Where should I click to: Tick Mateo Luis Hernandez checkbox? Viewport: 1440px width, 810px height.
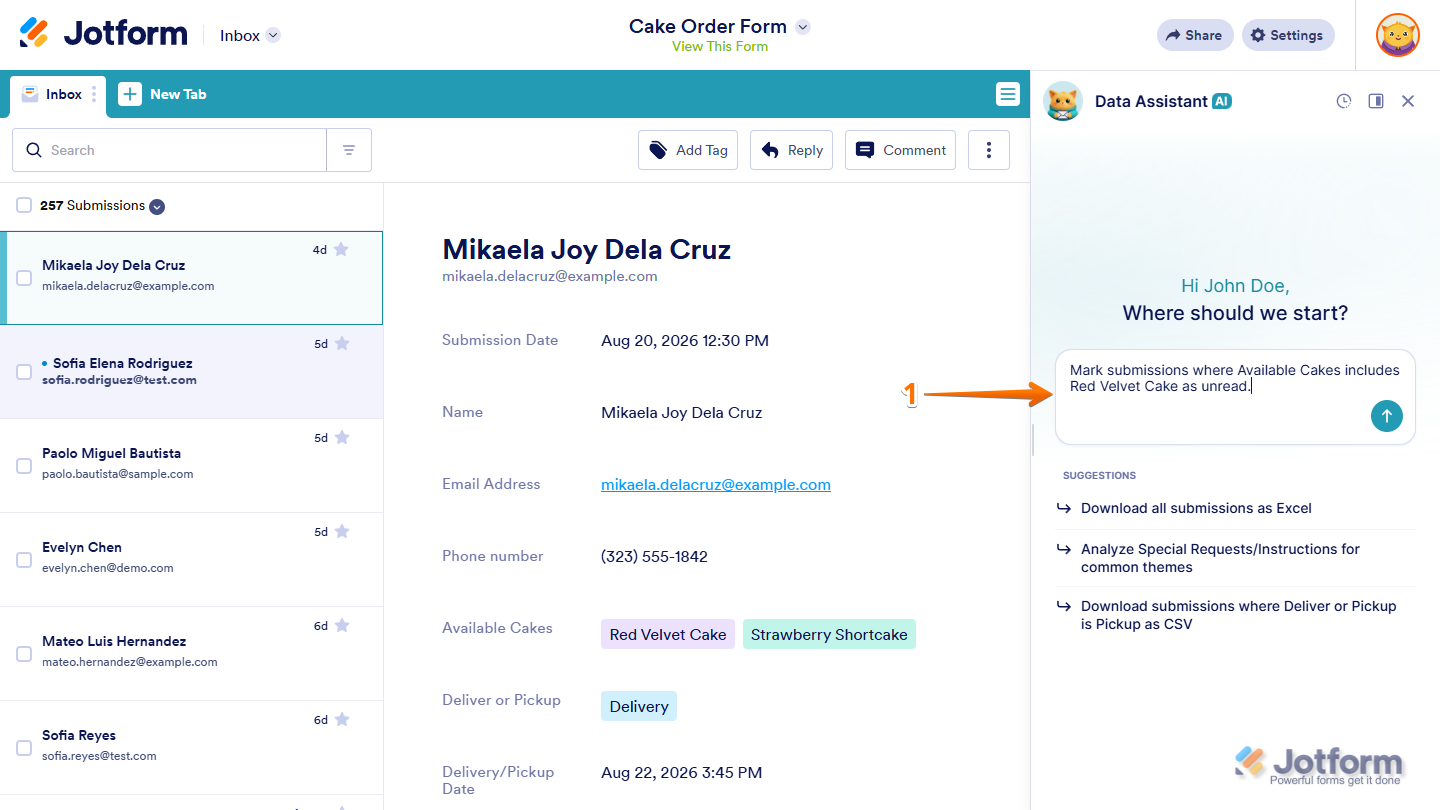(x=24, y=654)
